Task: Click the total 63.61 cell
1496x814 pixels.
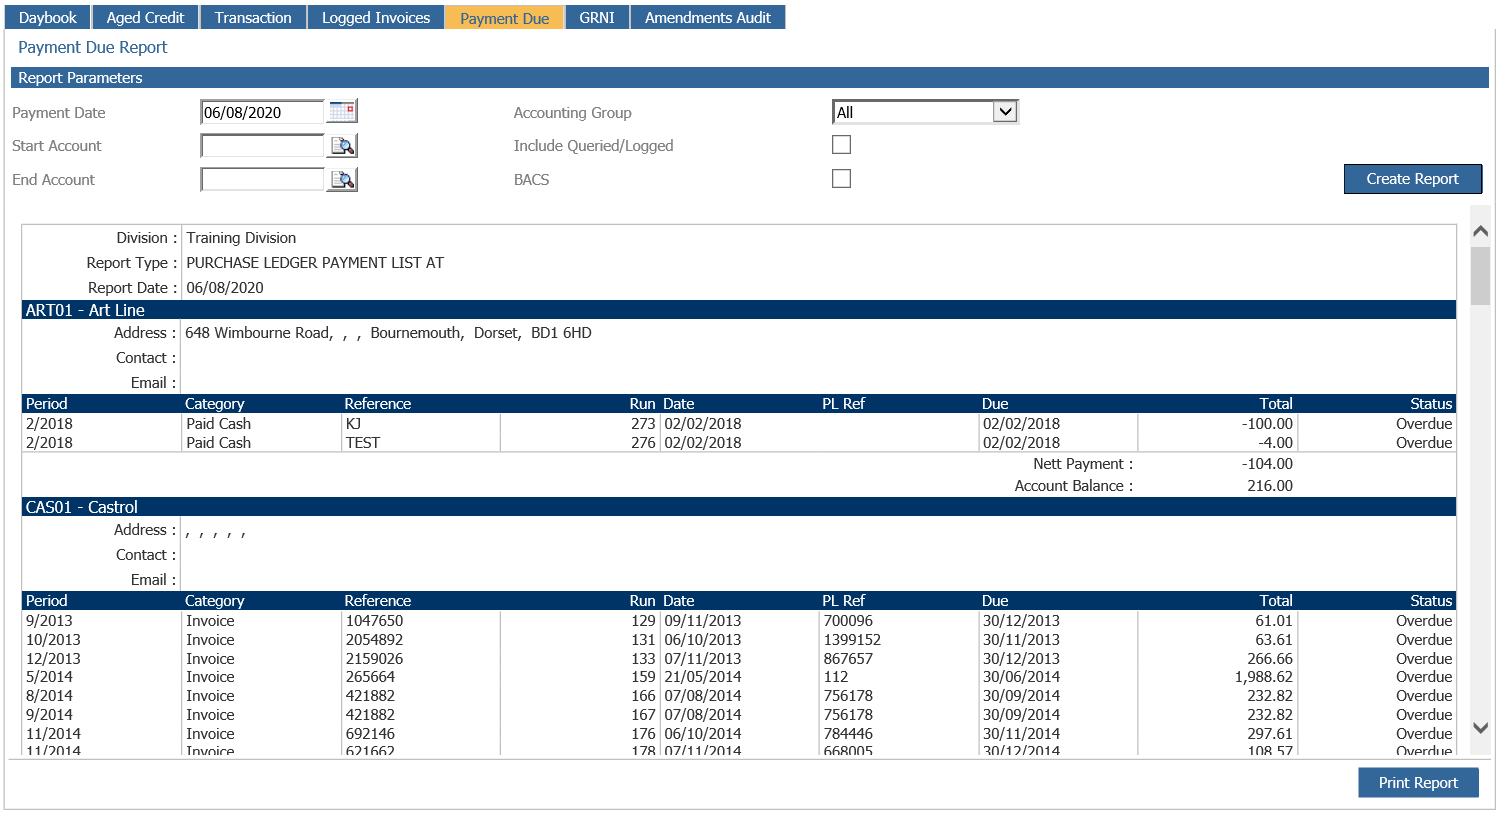Action: (1273, 640)
